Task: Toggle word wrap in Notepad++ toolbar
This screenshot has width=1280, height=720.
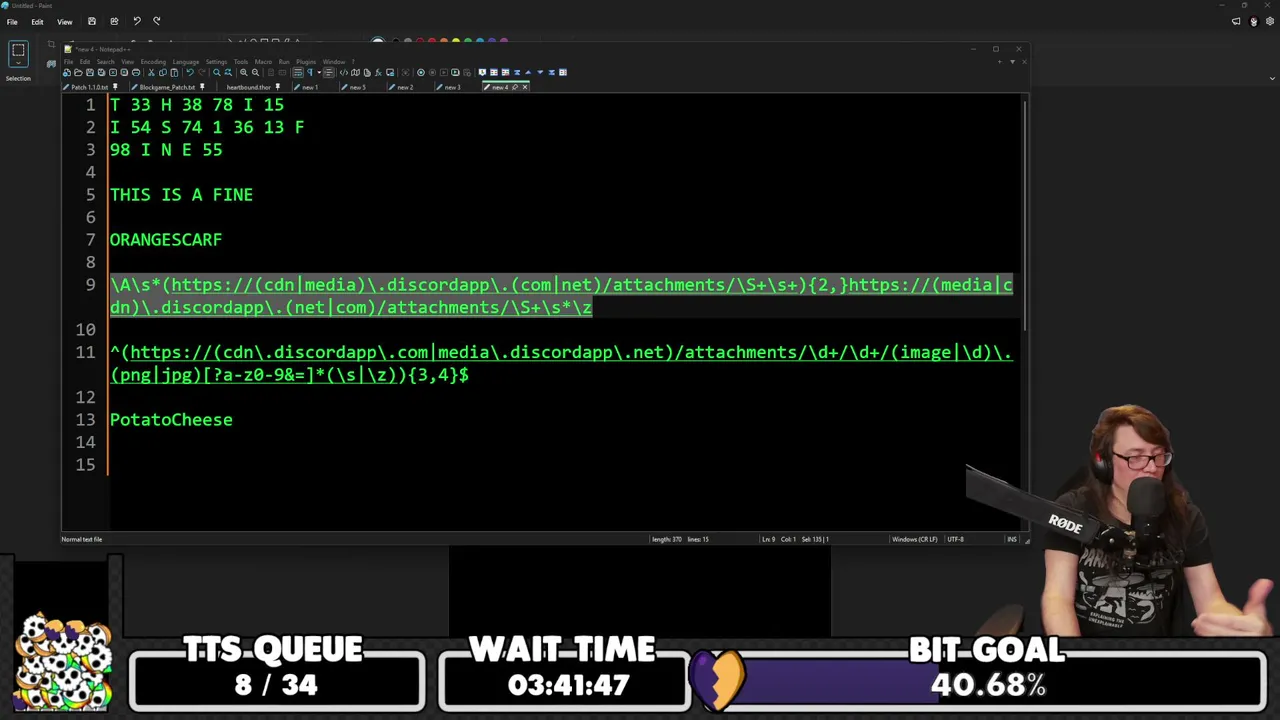Action: (x=298, y=72)
